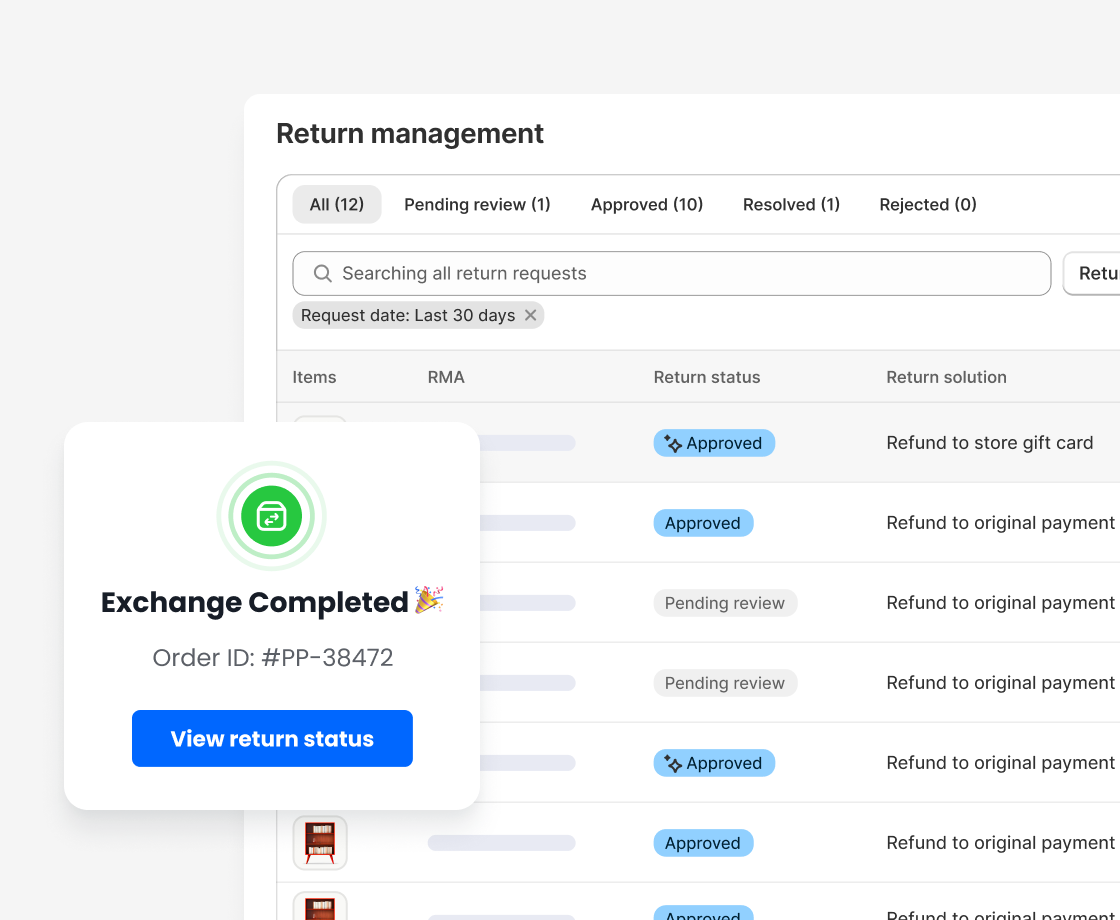Click the search magnifying glass icon

322,273
